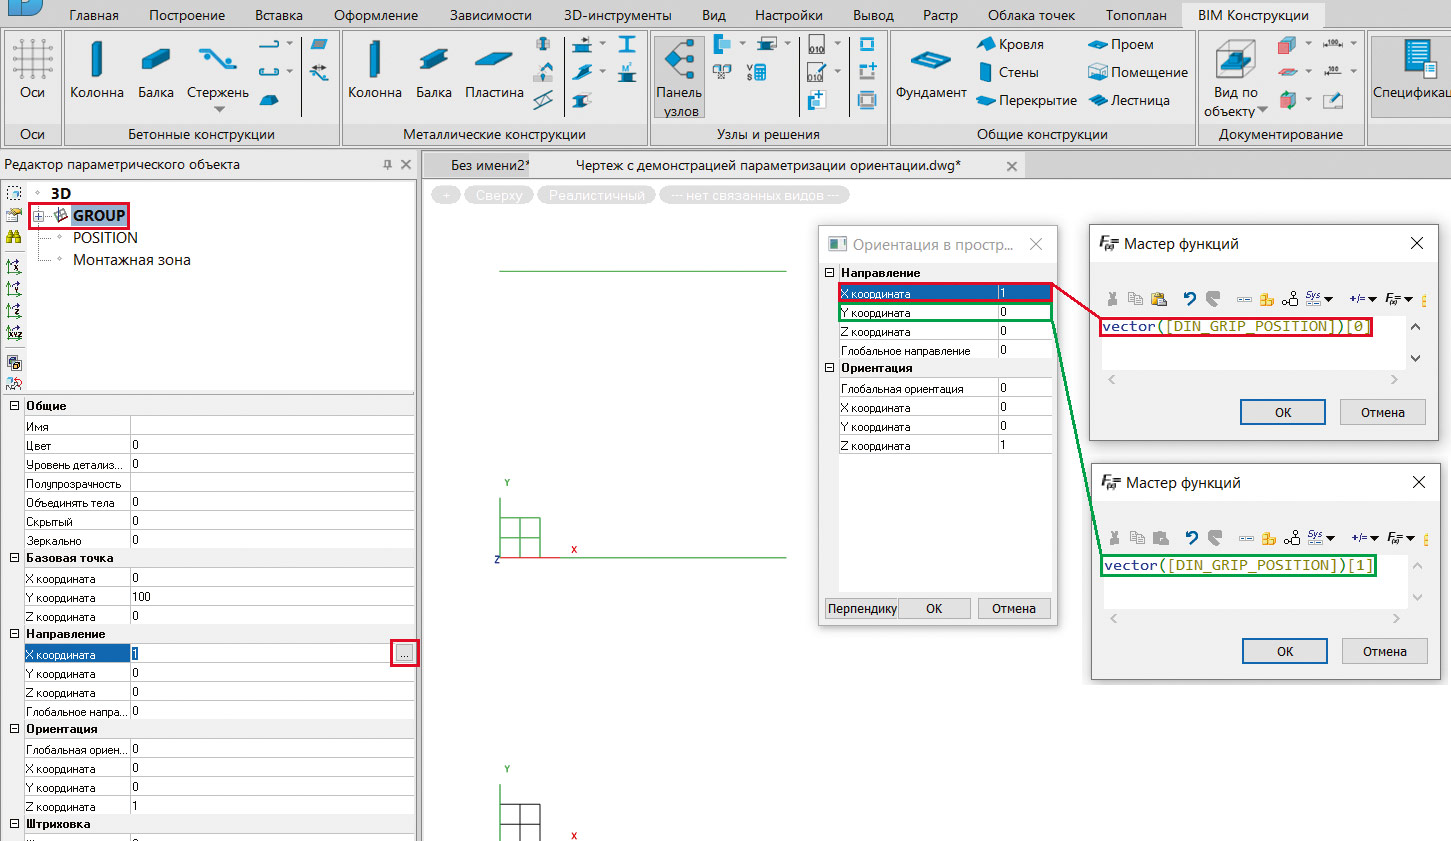Screen dimensions: 1451x841
Task: Collapse Направление in Ориентация в пространстве dialog
Action: pyautogui.click(x=829, y=272)
